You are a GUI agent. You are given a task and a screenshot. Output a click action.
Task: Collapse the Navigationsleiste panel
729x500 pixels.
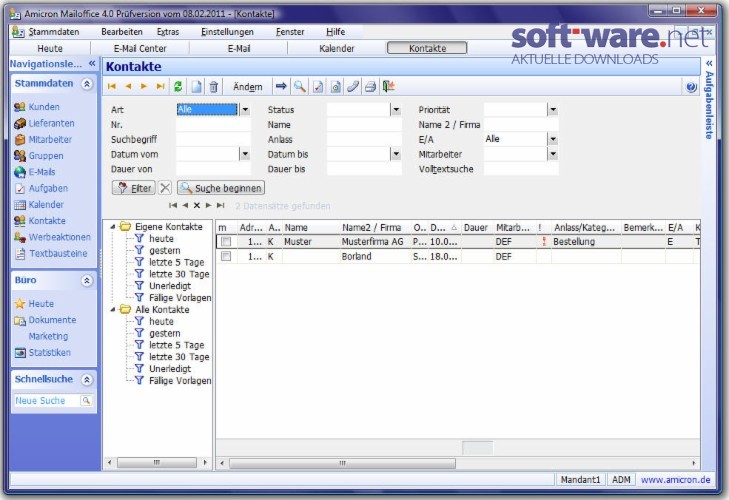click(92, 63)
